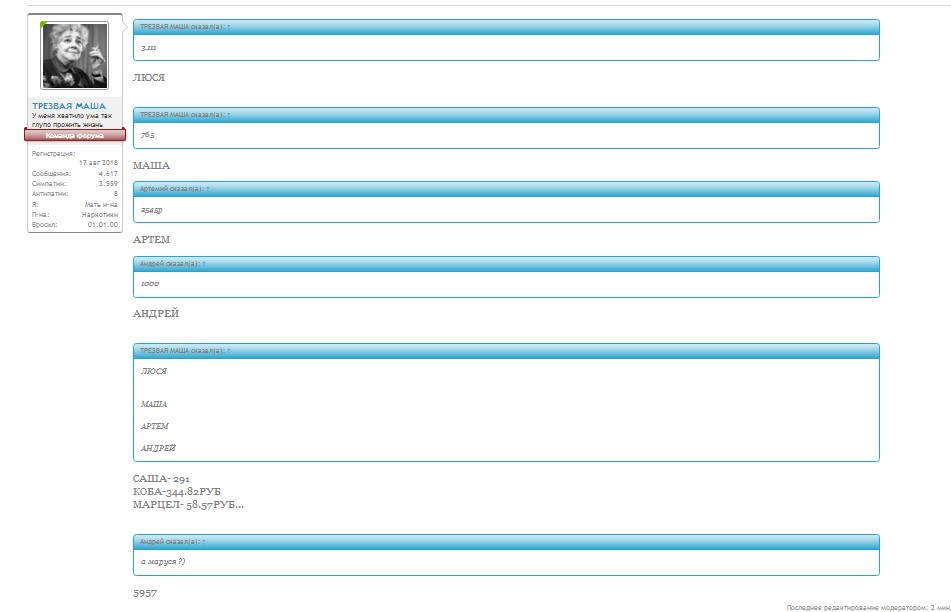Open ТРЕЗВАЯ МАША's profile via her username
Viewport: 951px width, 612px height.
click(x=69, y=106)
